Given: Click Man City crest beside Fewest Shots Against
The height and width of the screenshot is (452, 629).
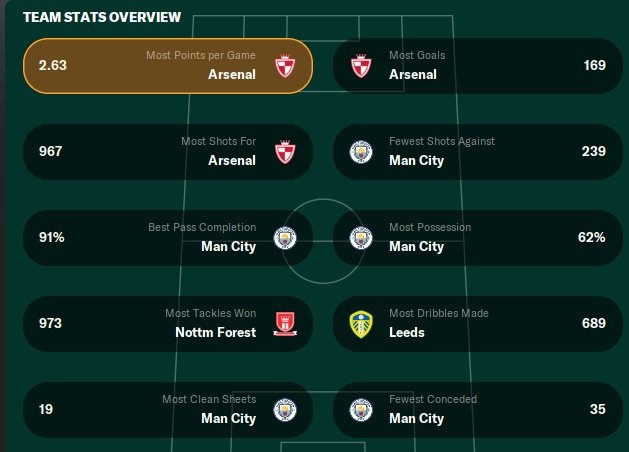Looking at the screenshot, I should click(360, 152).
